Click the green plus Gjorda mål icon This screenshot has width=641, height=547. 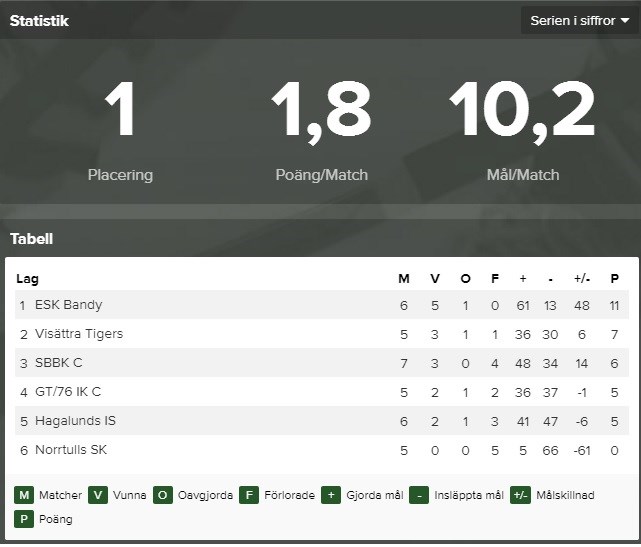point(331,495)
